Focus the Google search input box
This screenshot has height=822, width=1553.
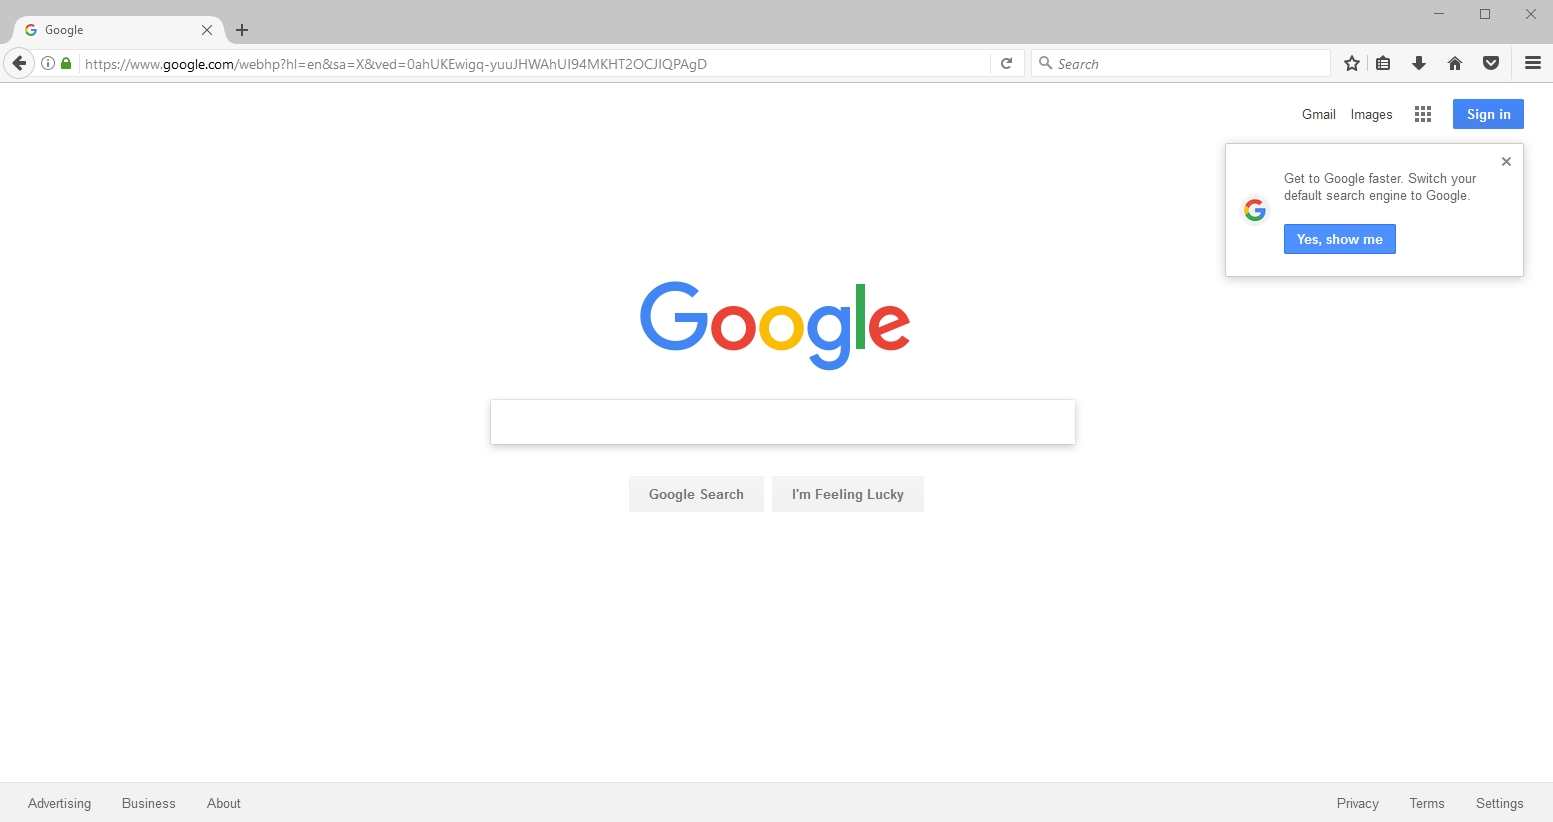[783, 422]
